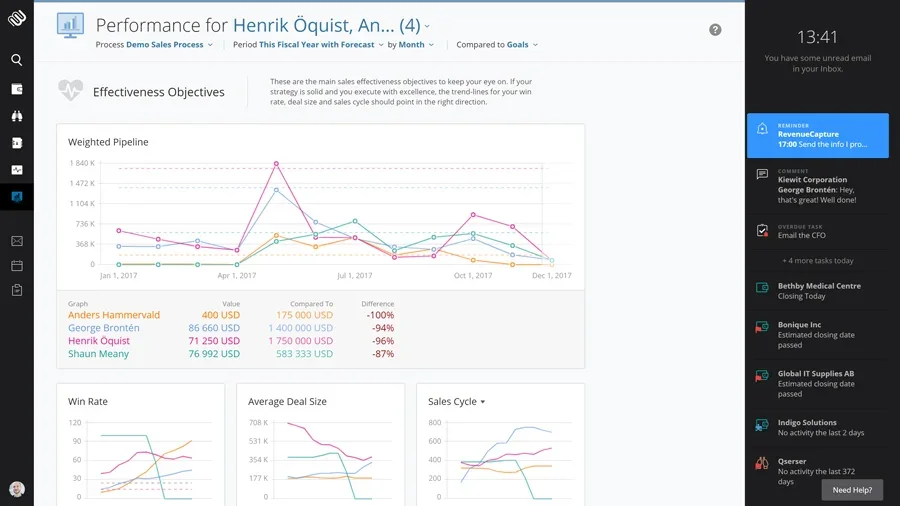Open the clipboard tasks sidebar icon

[17, 291]
